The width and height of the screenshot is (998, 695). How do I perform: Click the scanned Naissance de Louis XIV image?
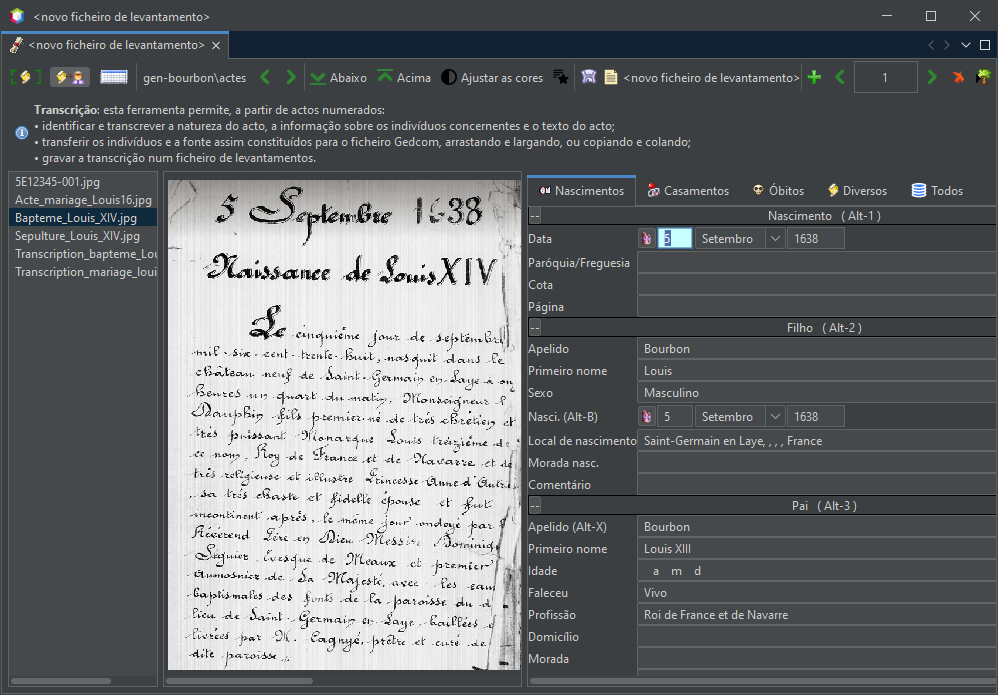344,425
